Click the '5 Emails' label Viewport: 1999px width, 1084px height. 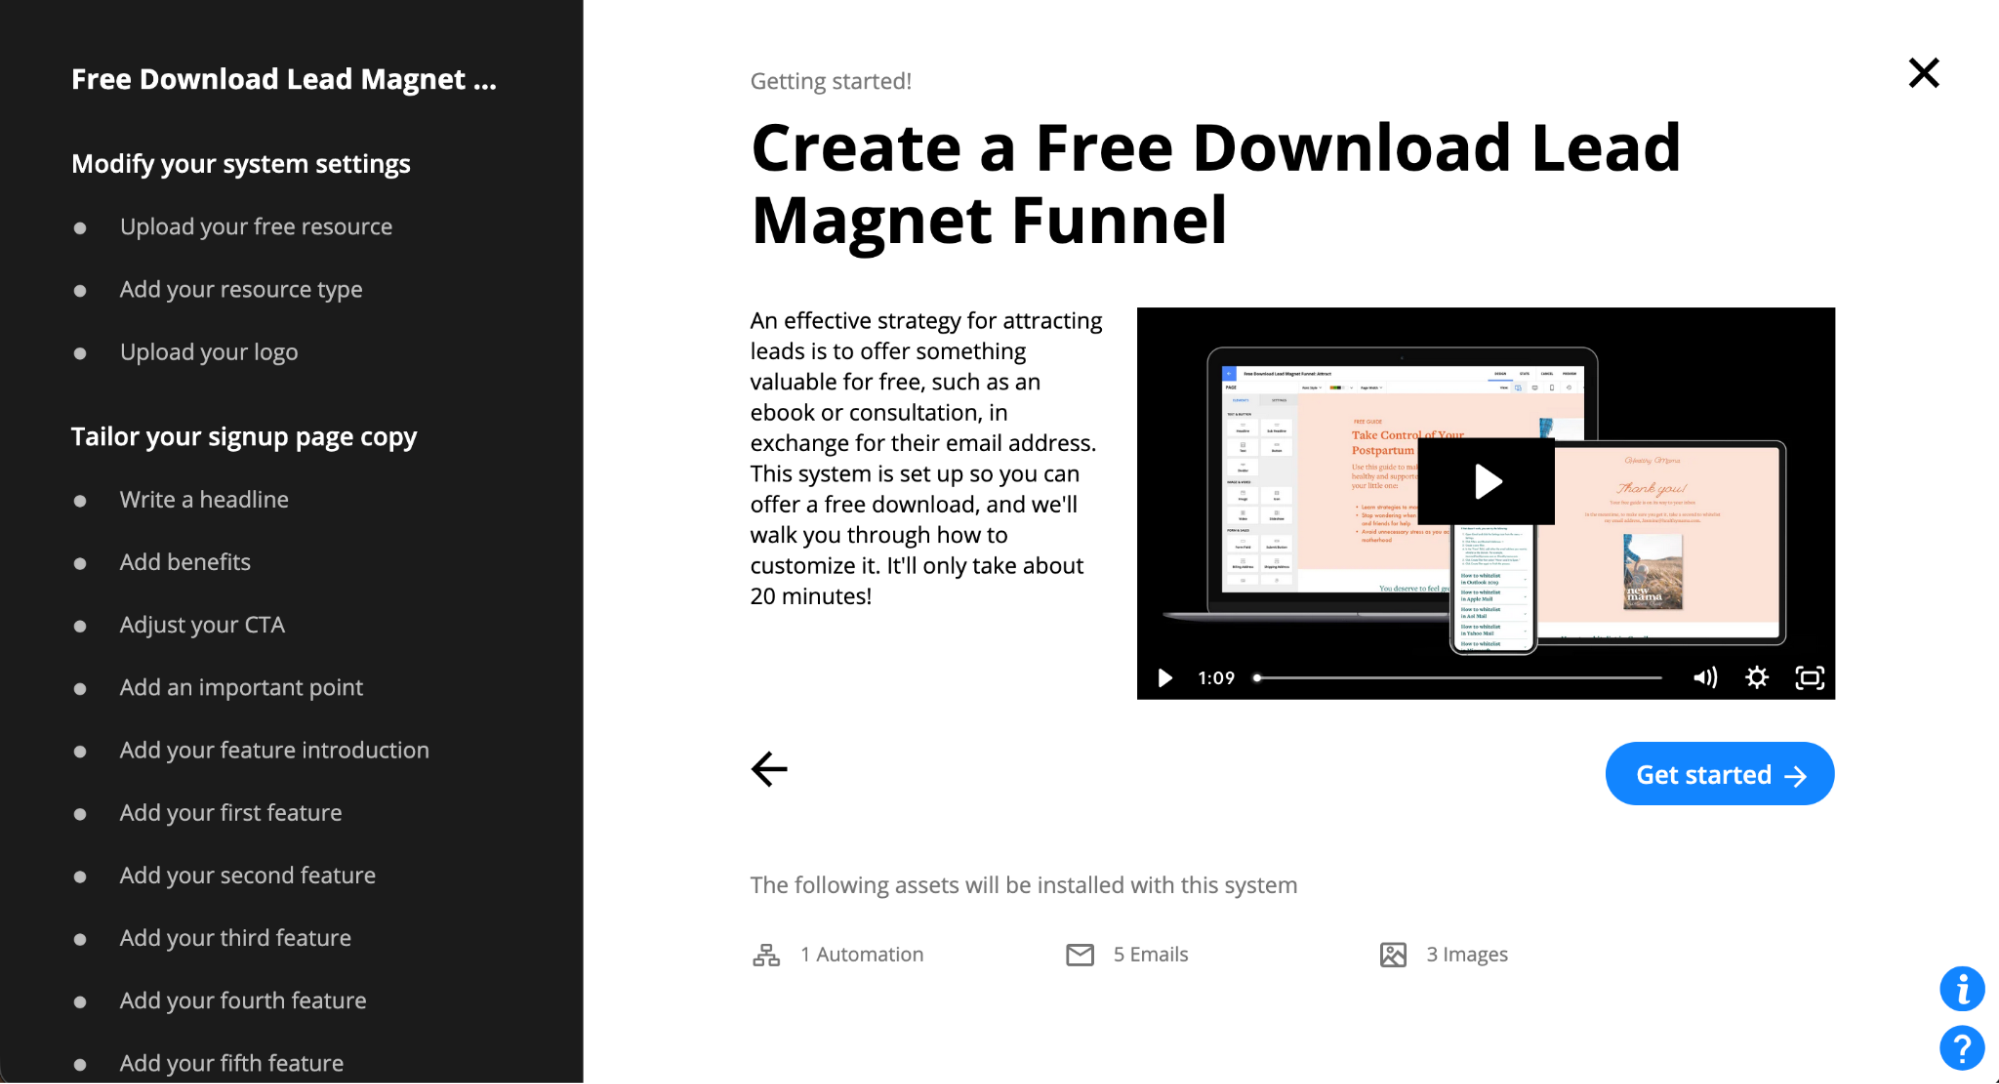coord(1151,955)
